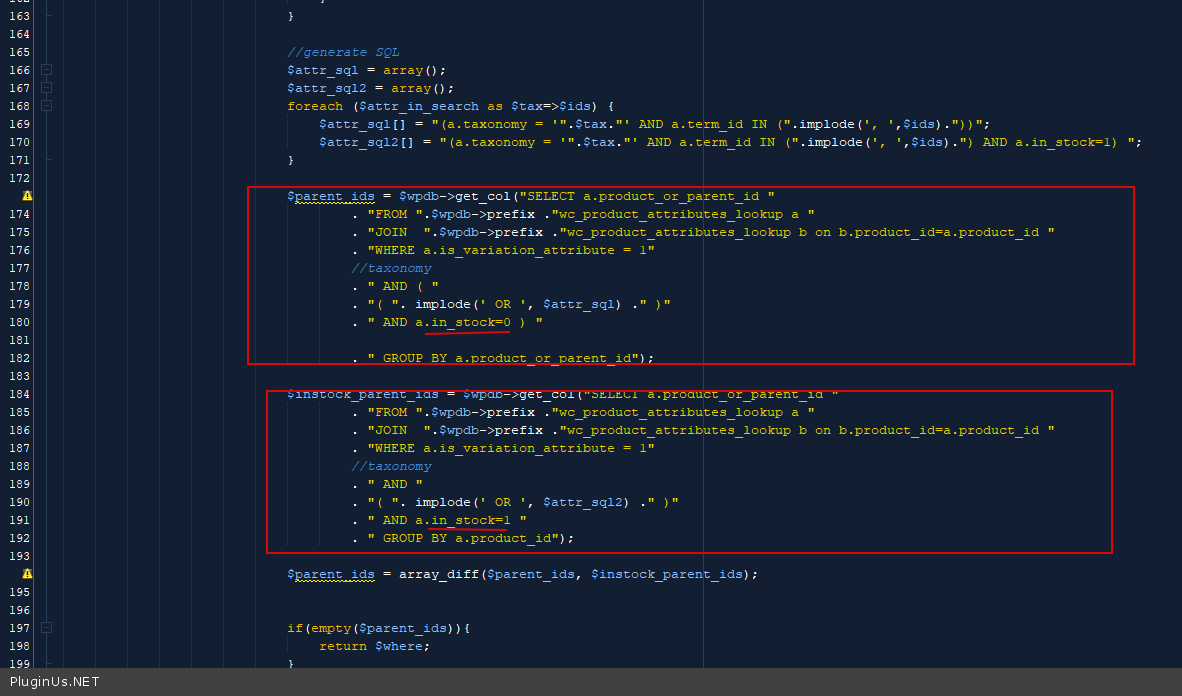
Task: Click line number 191 in the gutter
Action: (x=19, y=520)
